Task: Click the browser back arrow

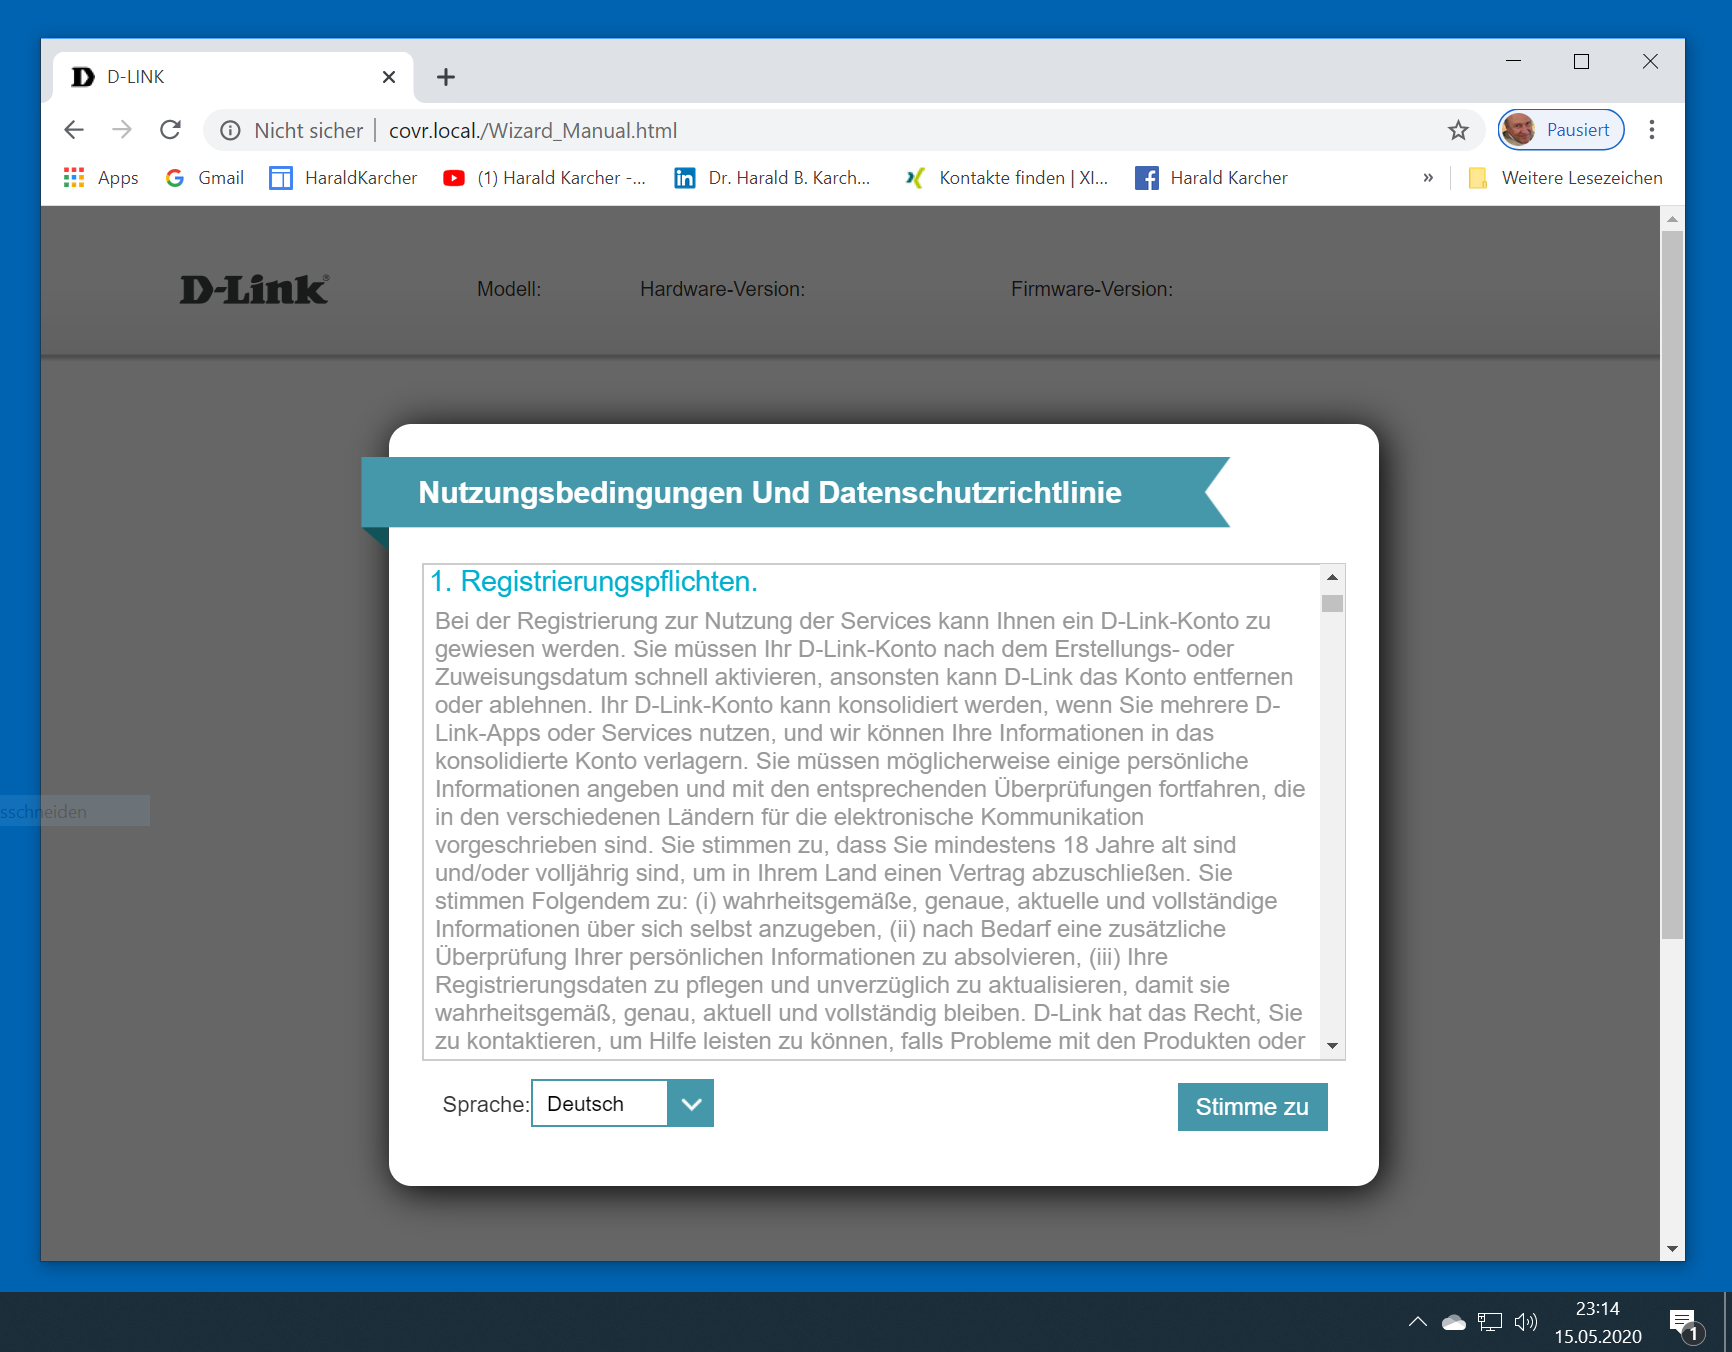Action: 74,130
